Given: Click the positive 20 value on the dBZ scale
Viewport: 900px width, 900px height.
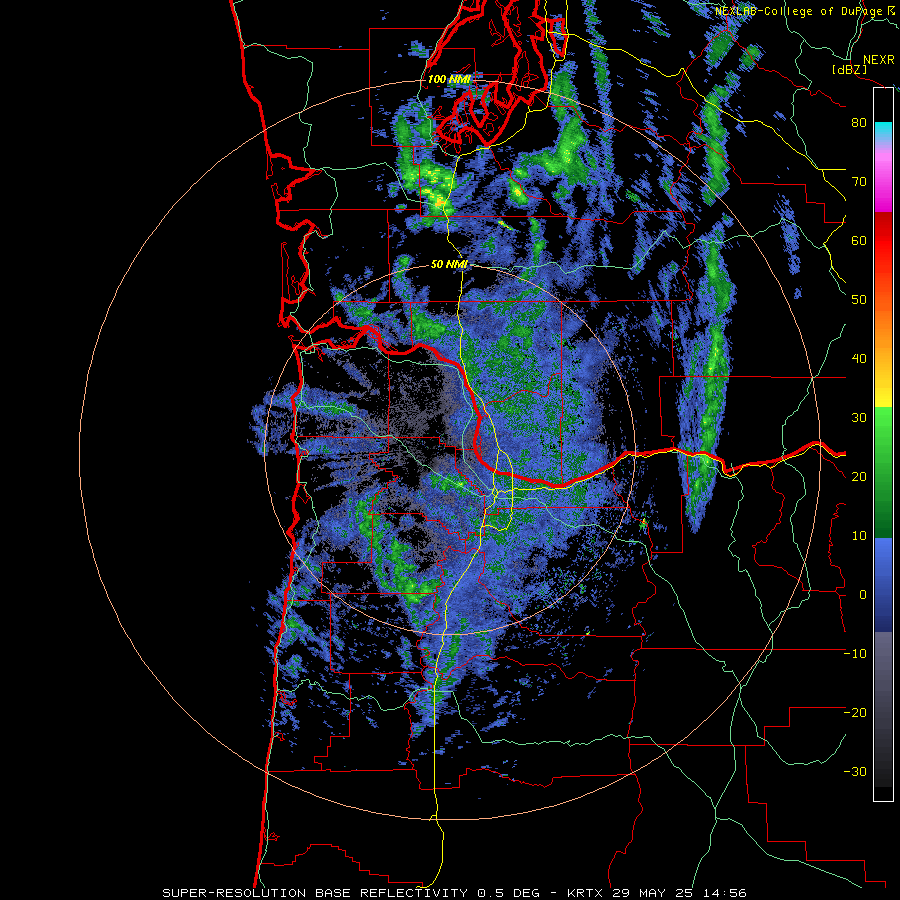Looking at the screenshot, I should coord(859,476).
